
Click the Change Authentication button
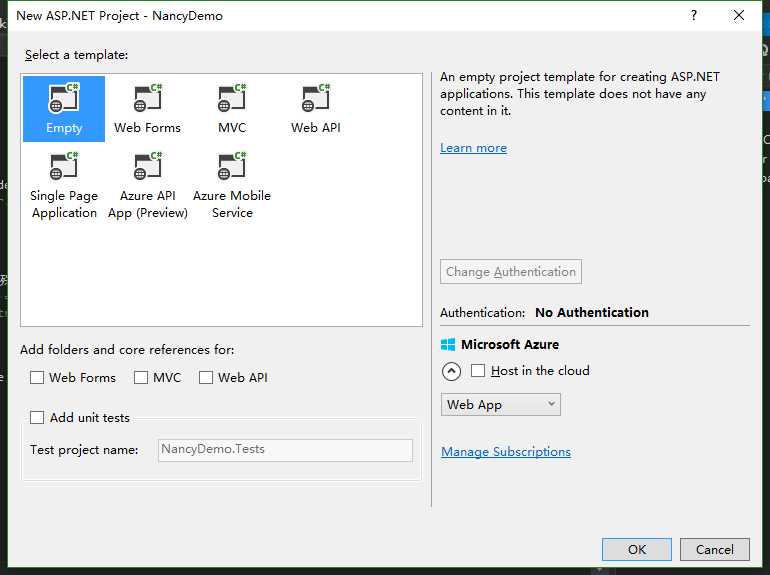[511, 272]
